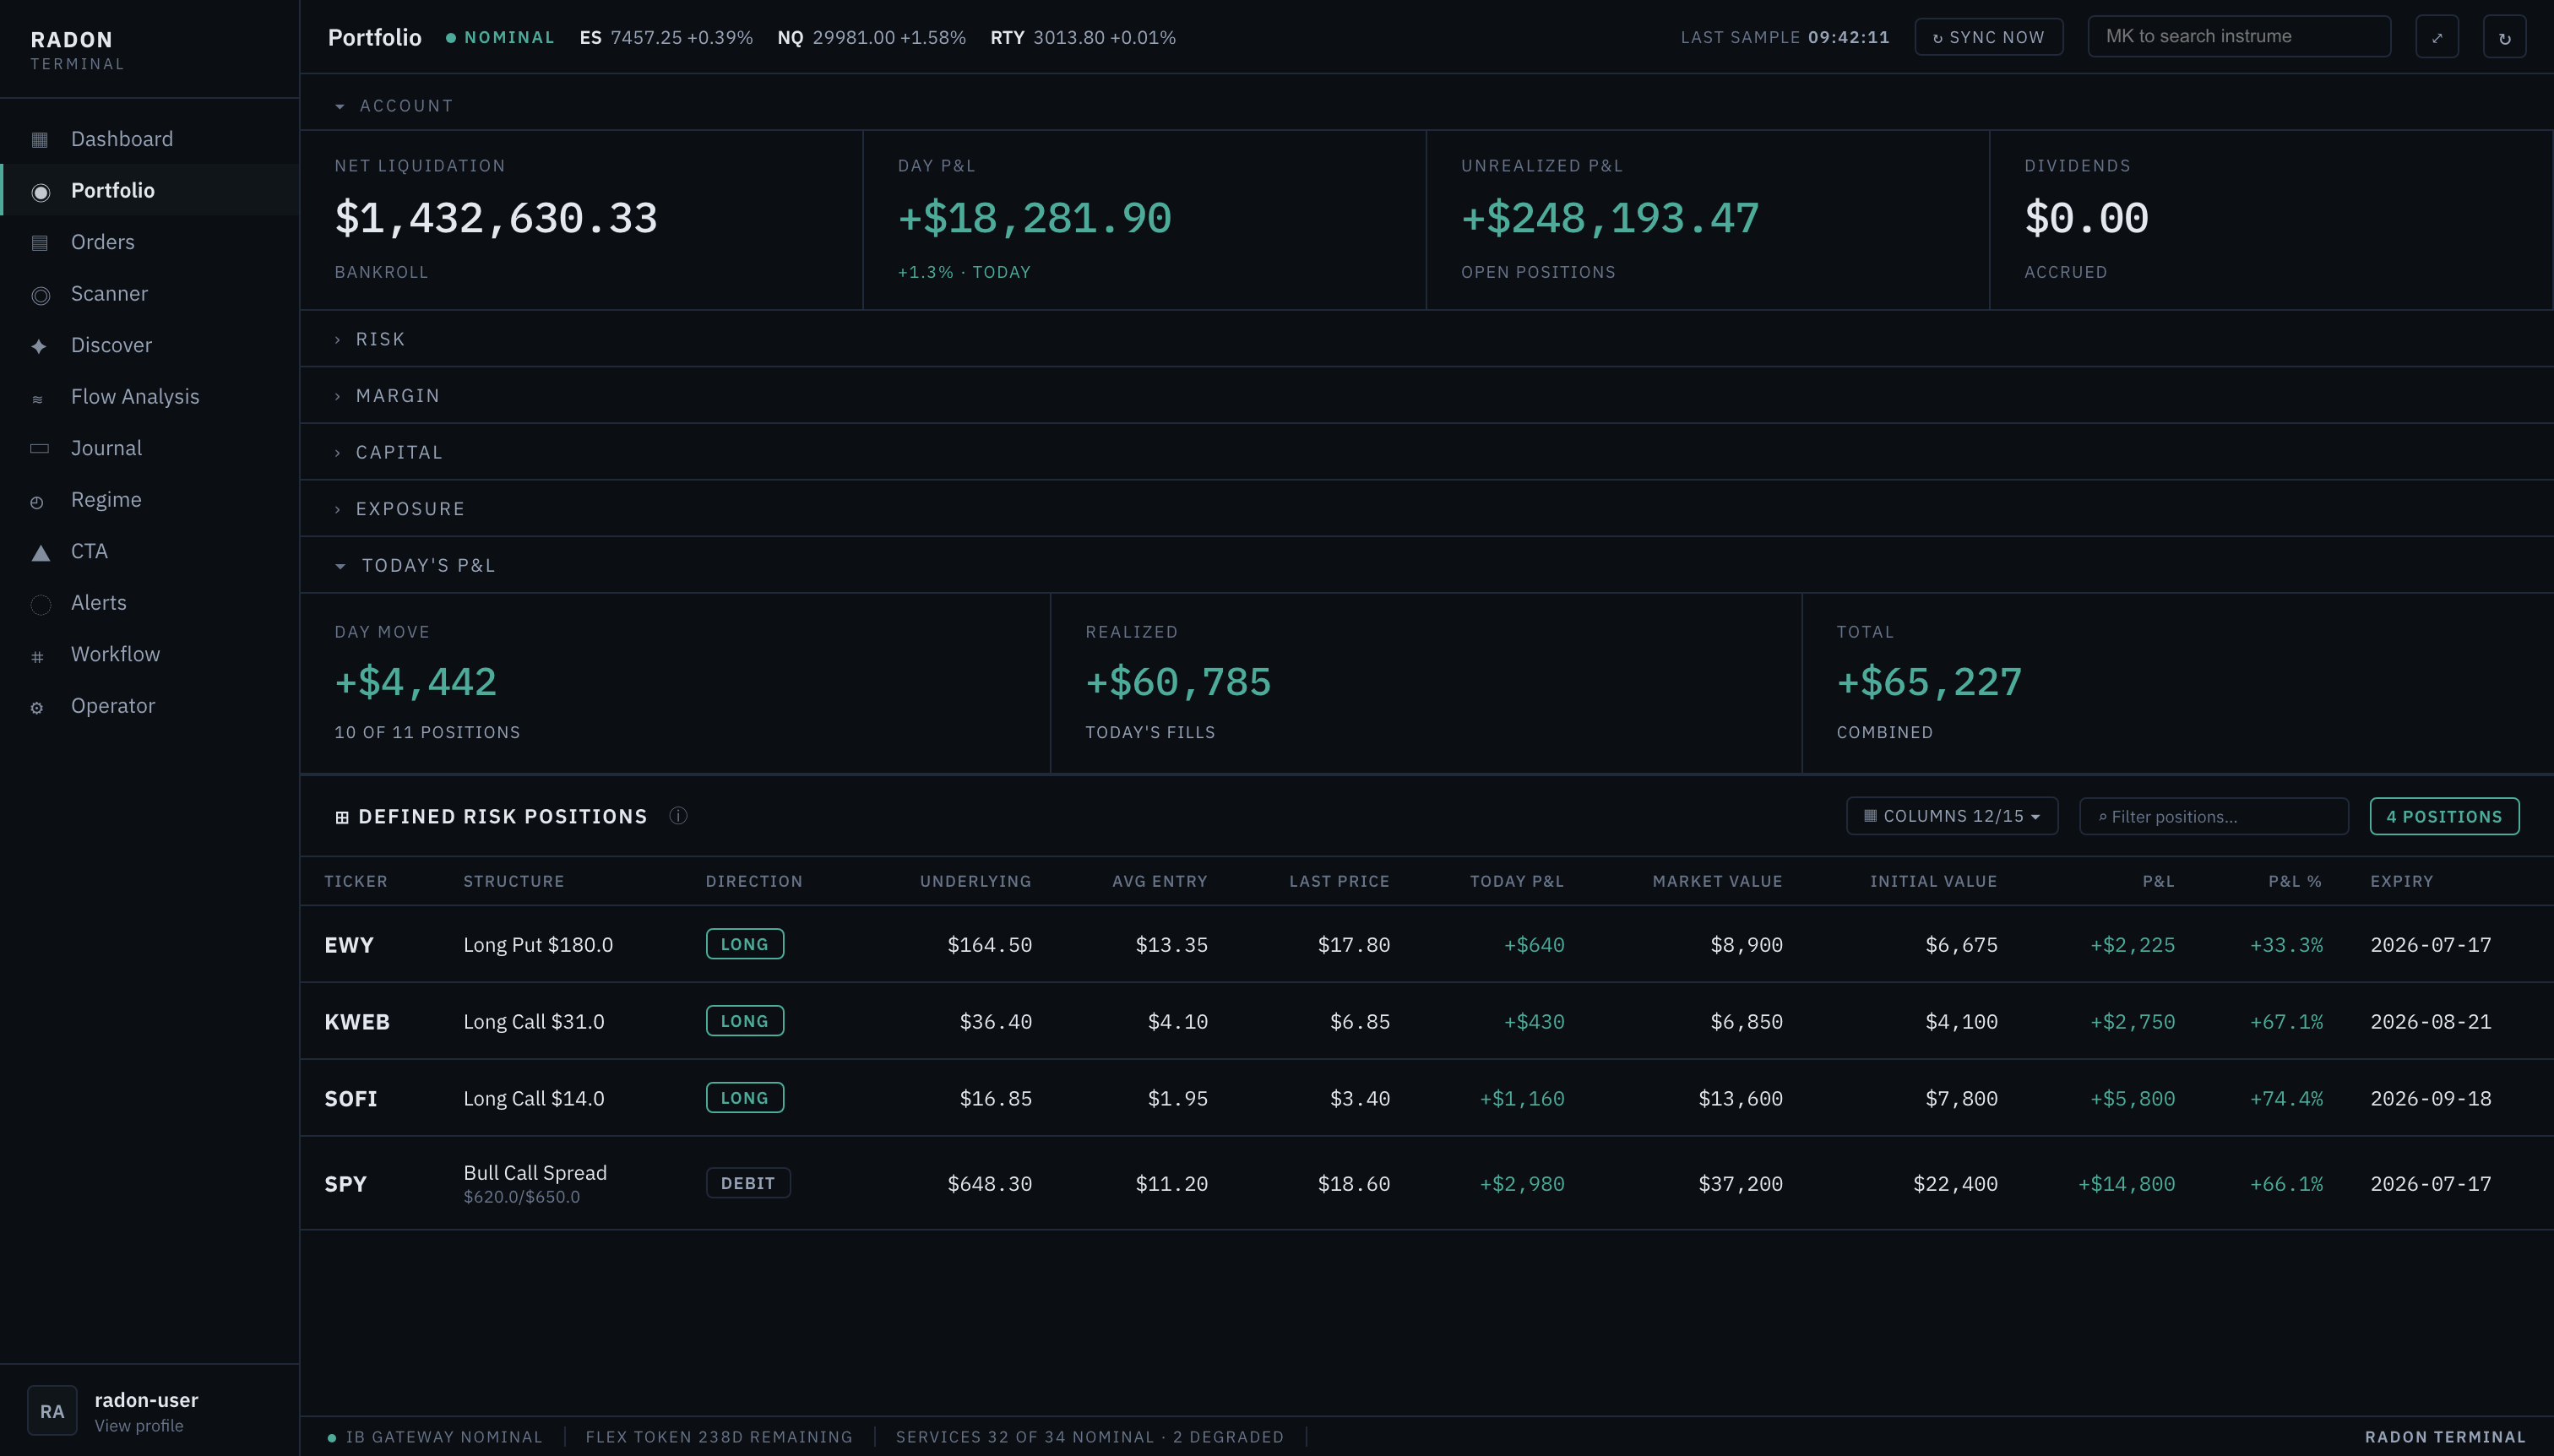Click the Alerts circle icon

coord(40,604)
